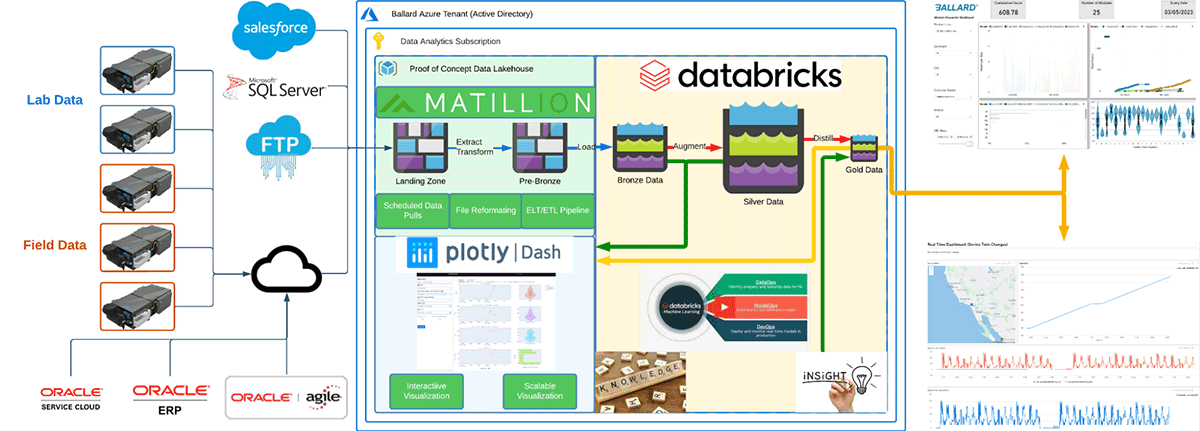This screenshot has height=431, width=1200.
Task: Click the Proof of Concept Data Lakehouse text
Action: tap(469, 69)
